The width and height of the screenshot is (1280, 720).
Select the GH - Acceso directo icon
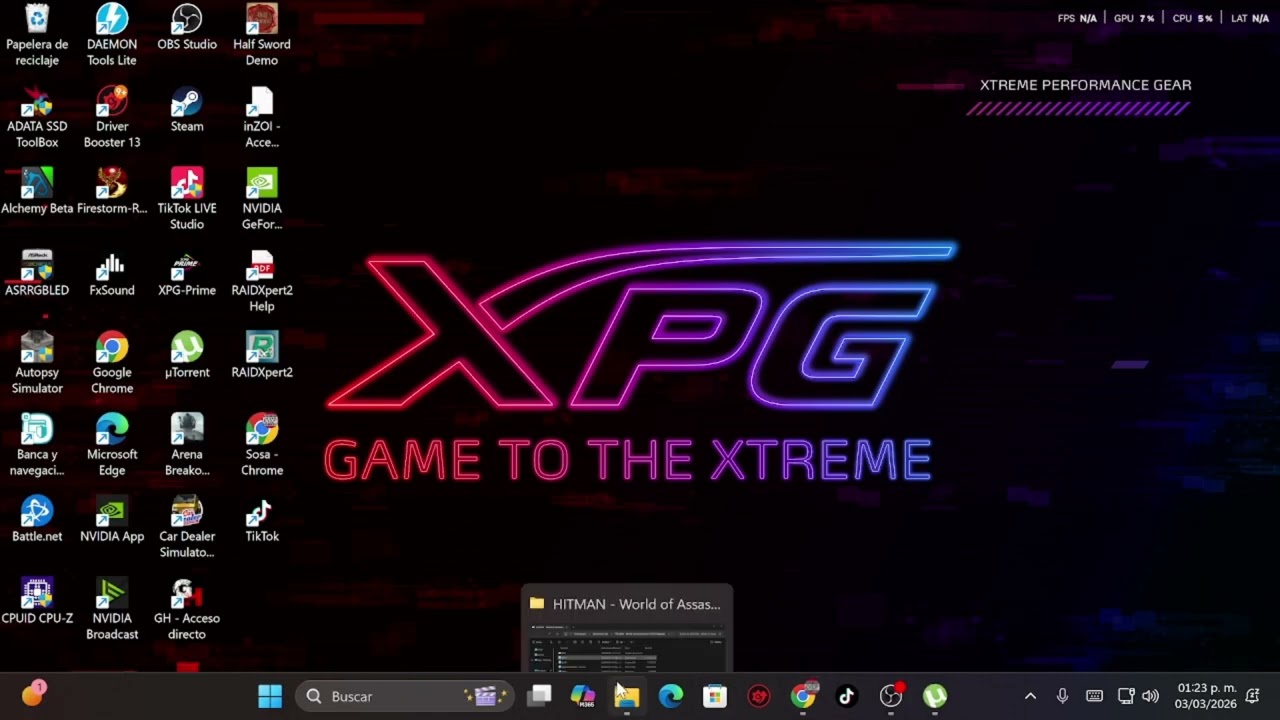(x=187, y=609)
